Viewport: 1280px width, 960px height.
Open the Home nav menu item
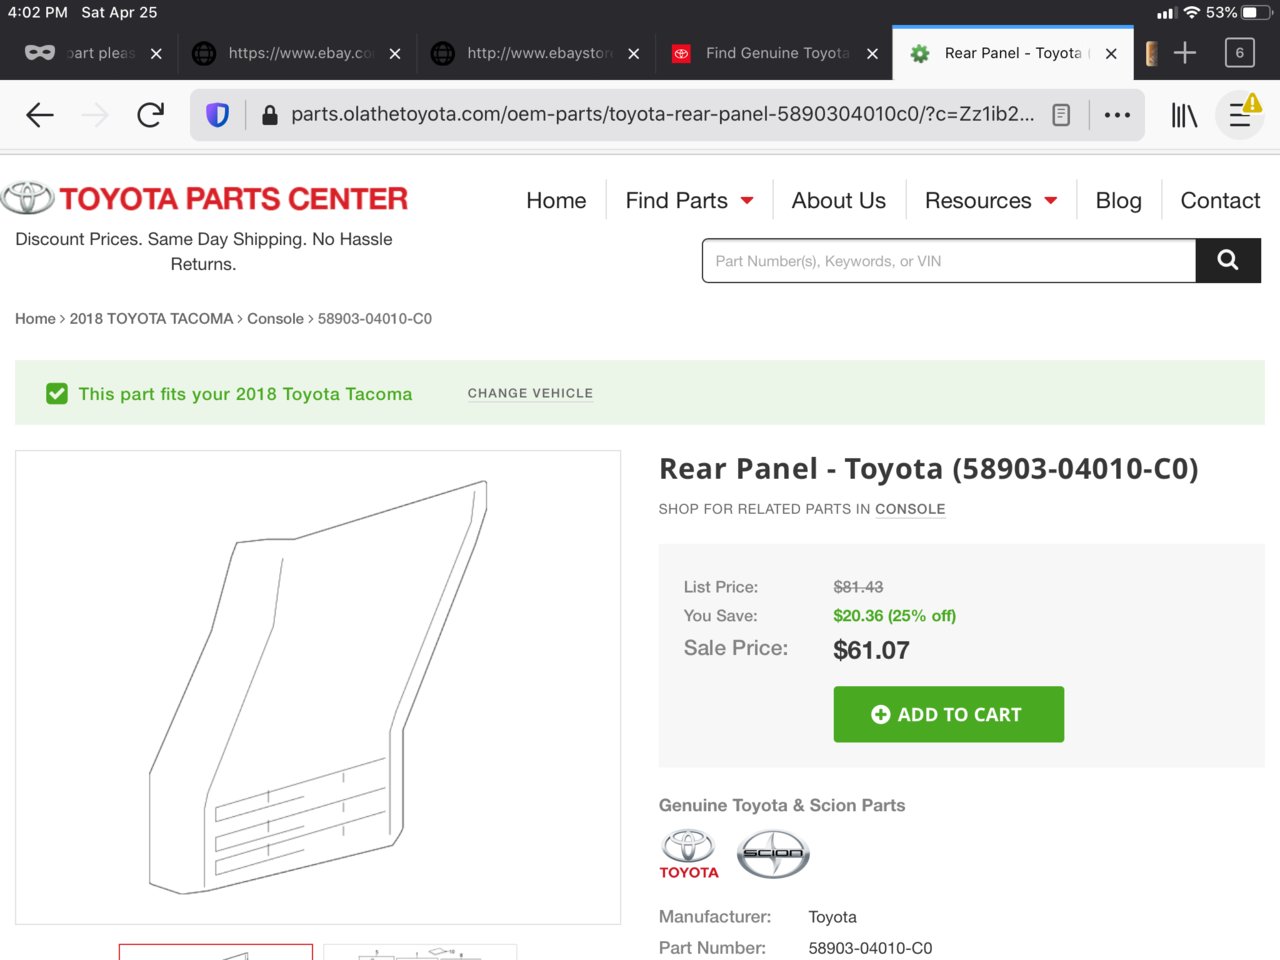pos(556,200)
